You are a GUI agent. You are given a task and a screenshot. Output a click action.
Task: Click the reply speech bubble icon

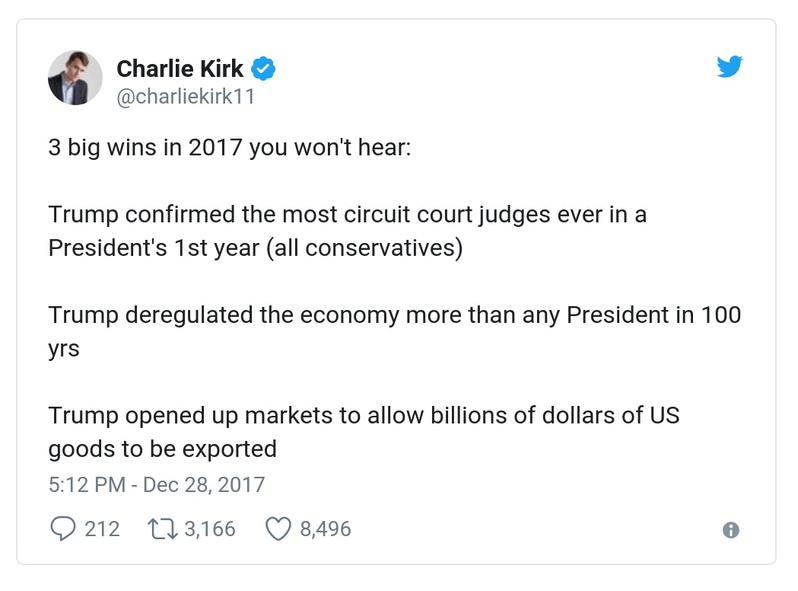coord(62,529)
